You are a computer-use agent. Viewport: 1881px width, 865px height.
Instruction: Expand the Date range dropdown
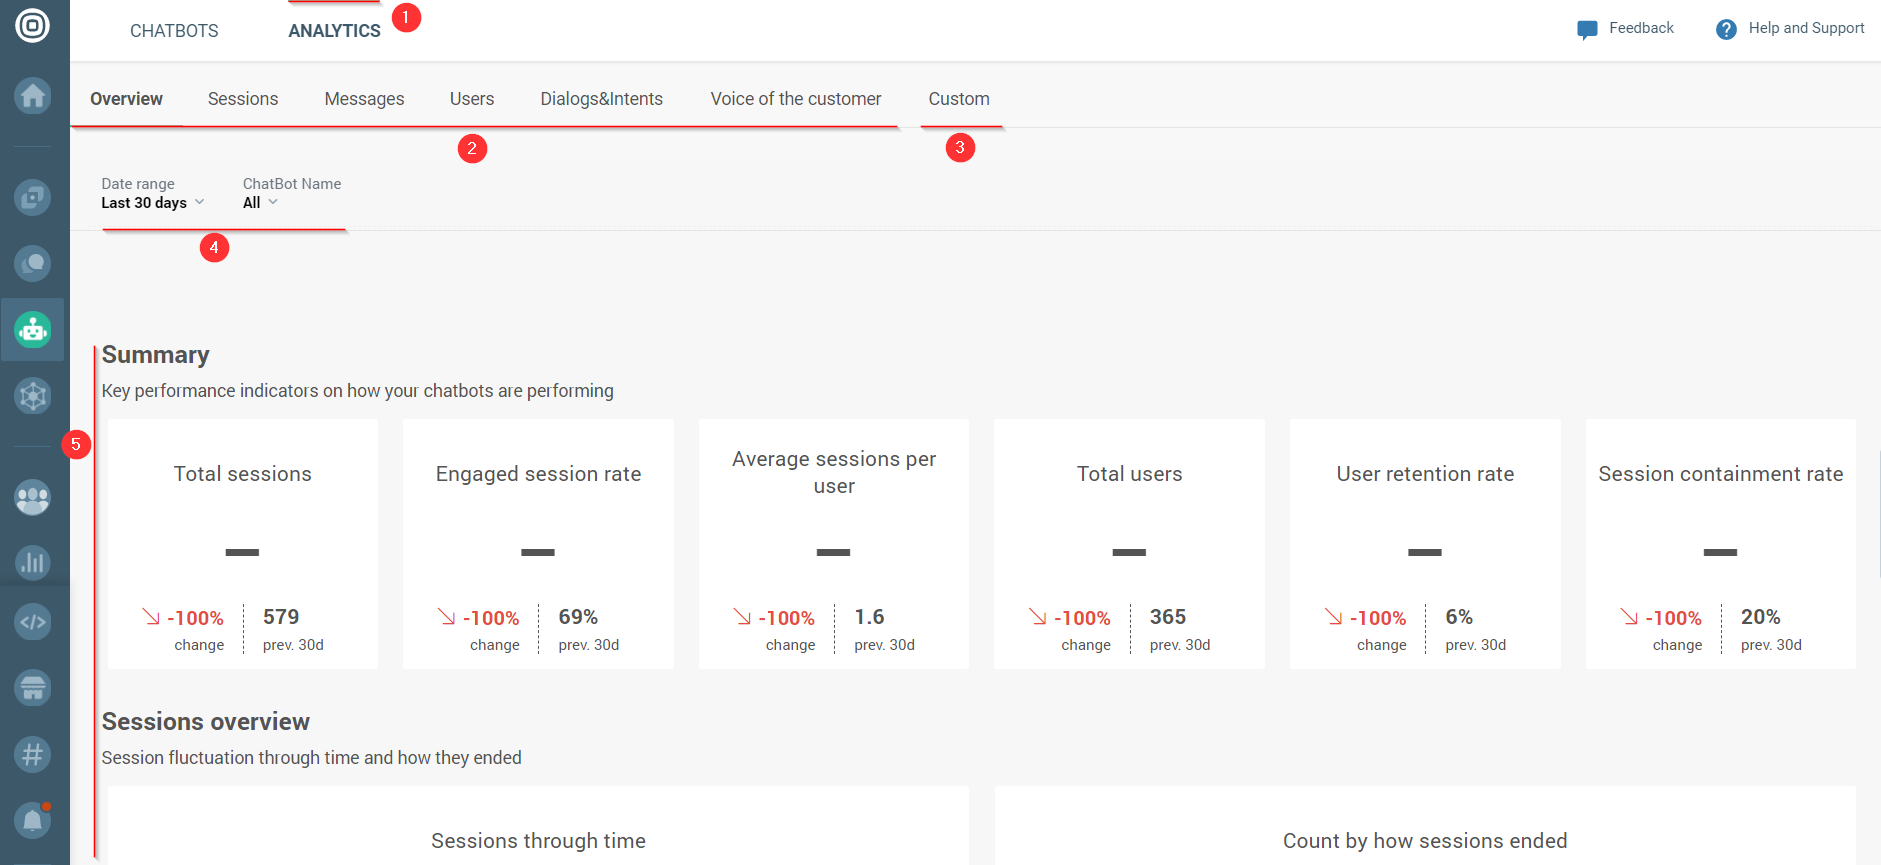click(x=152, y=203)
